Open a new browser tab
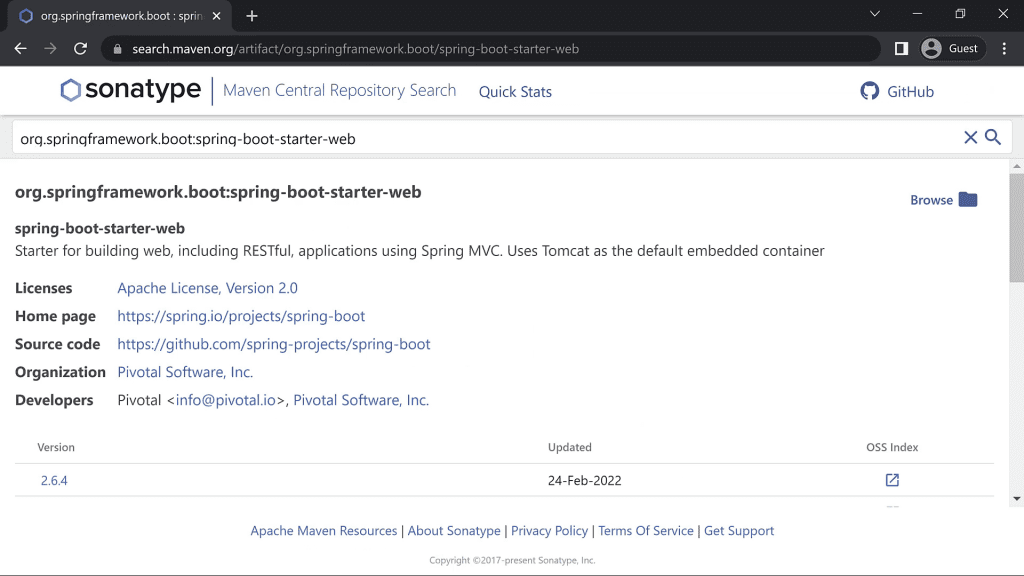The height and width of the screenshot is (576, 1024). coord(252,16)
